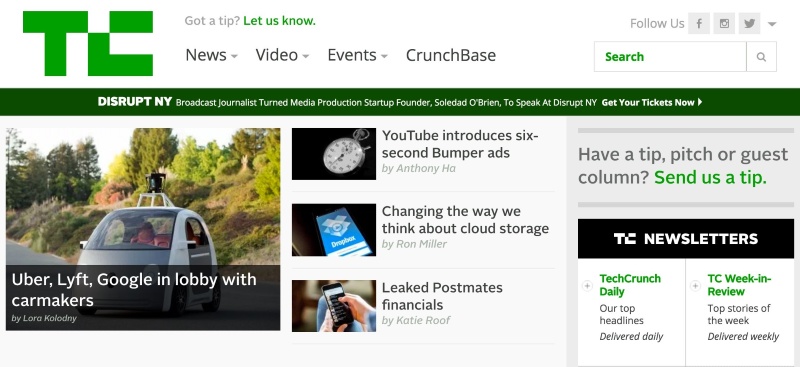Click the magnifying glass search button

[x=761, y=57]
